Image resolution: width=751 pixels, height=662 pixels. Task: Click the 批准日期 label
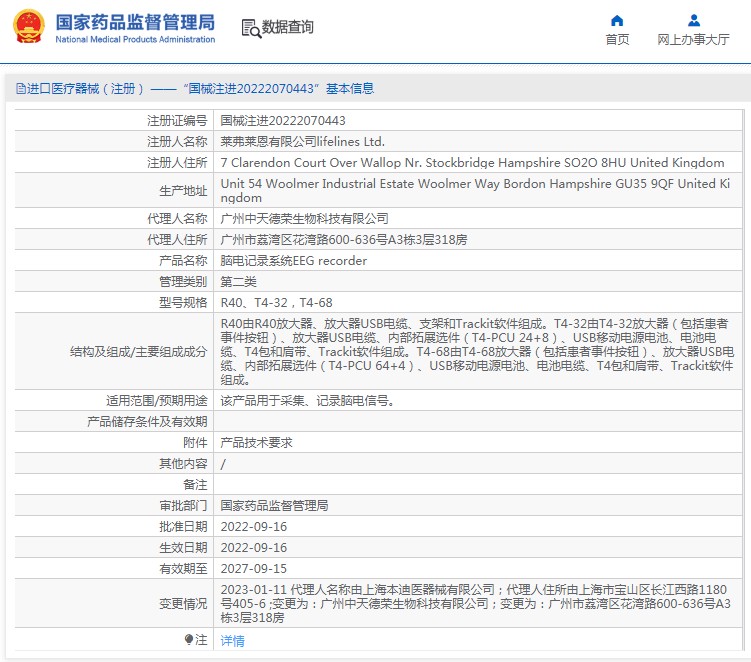tap(183, 527)
